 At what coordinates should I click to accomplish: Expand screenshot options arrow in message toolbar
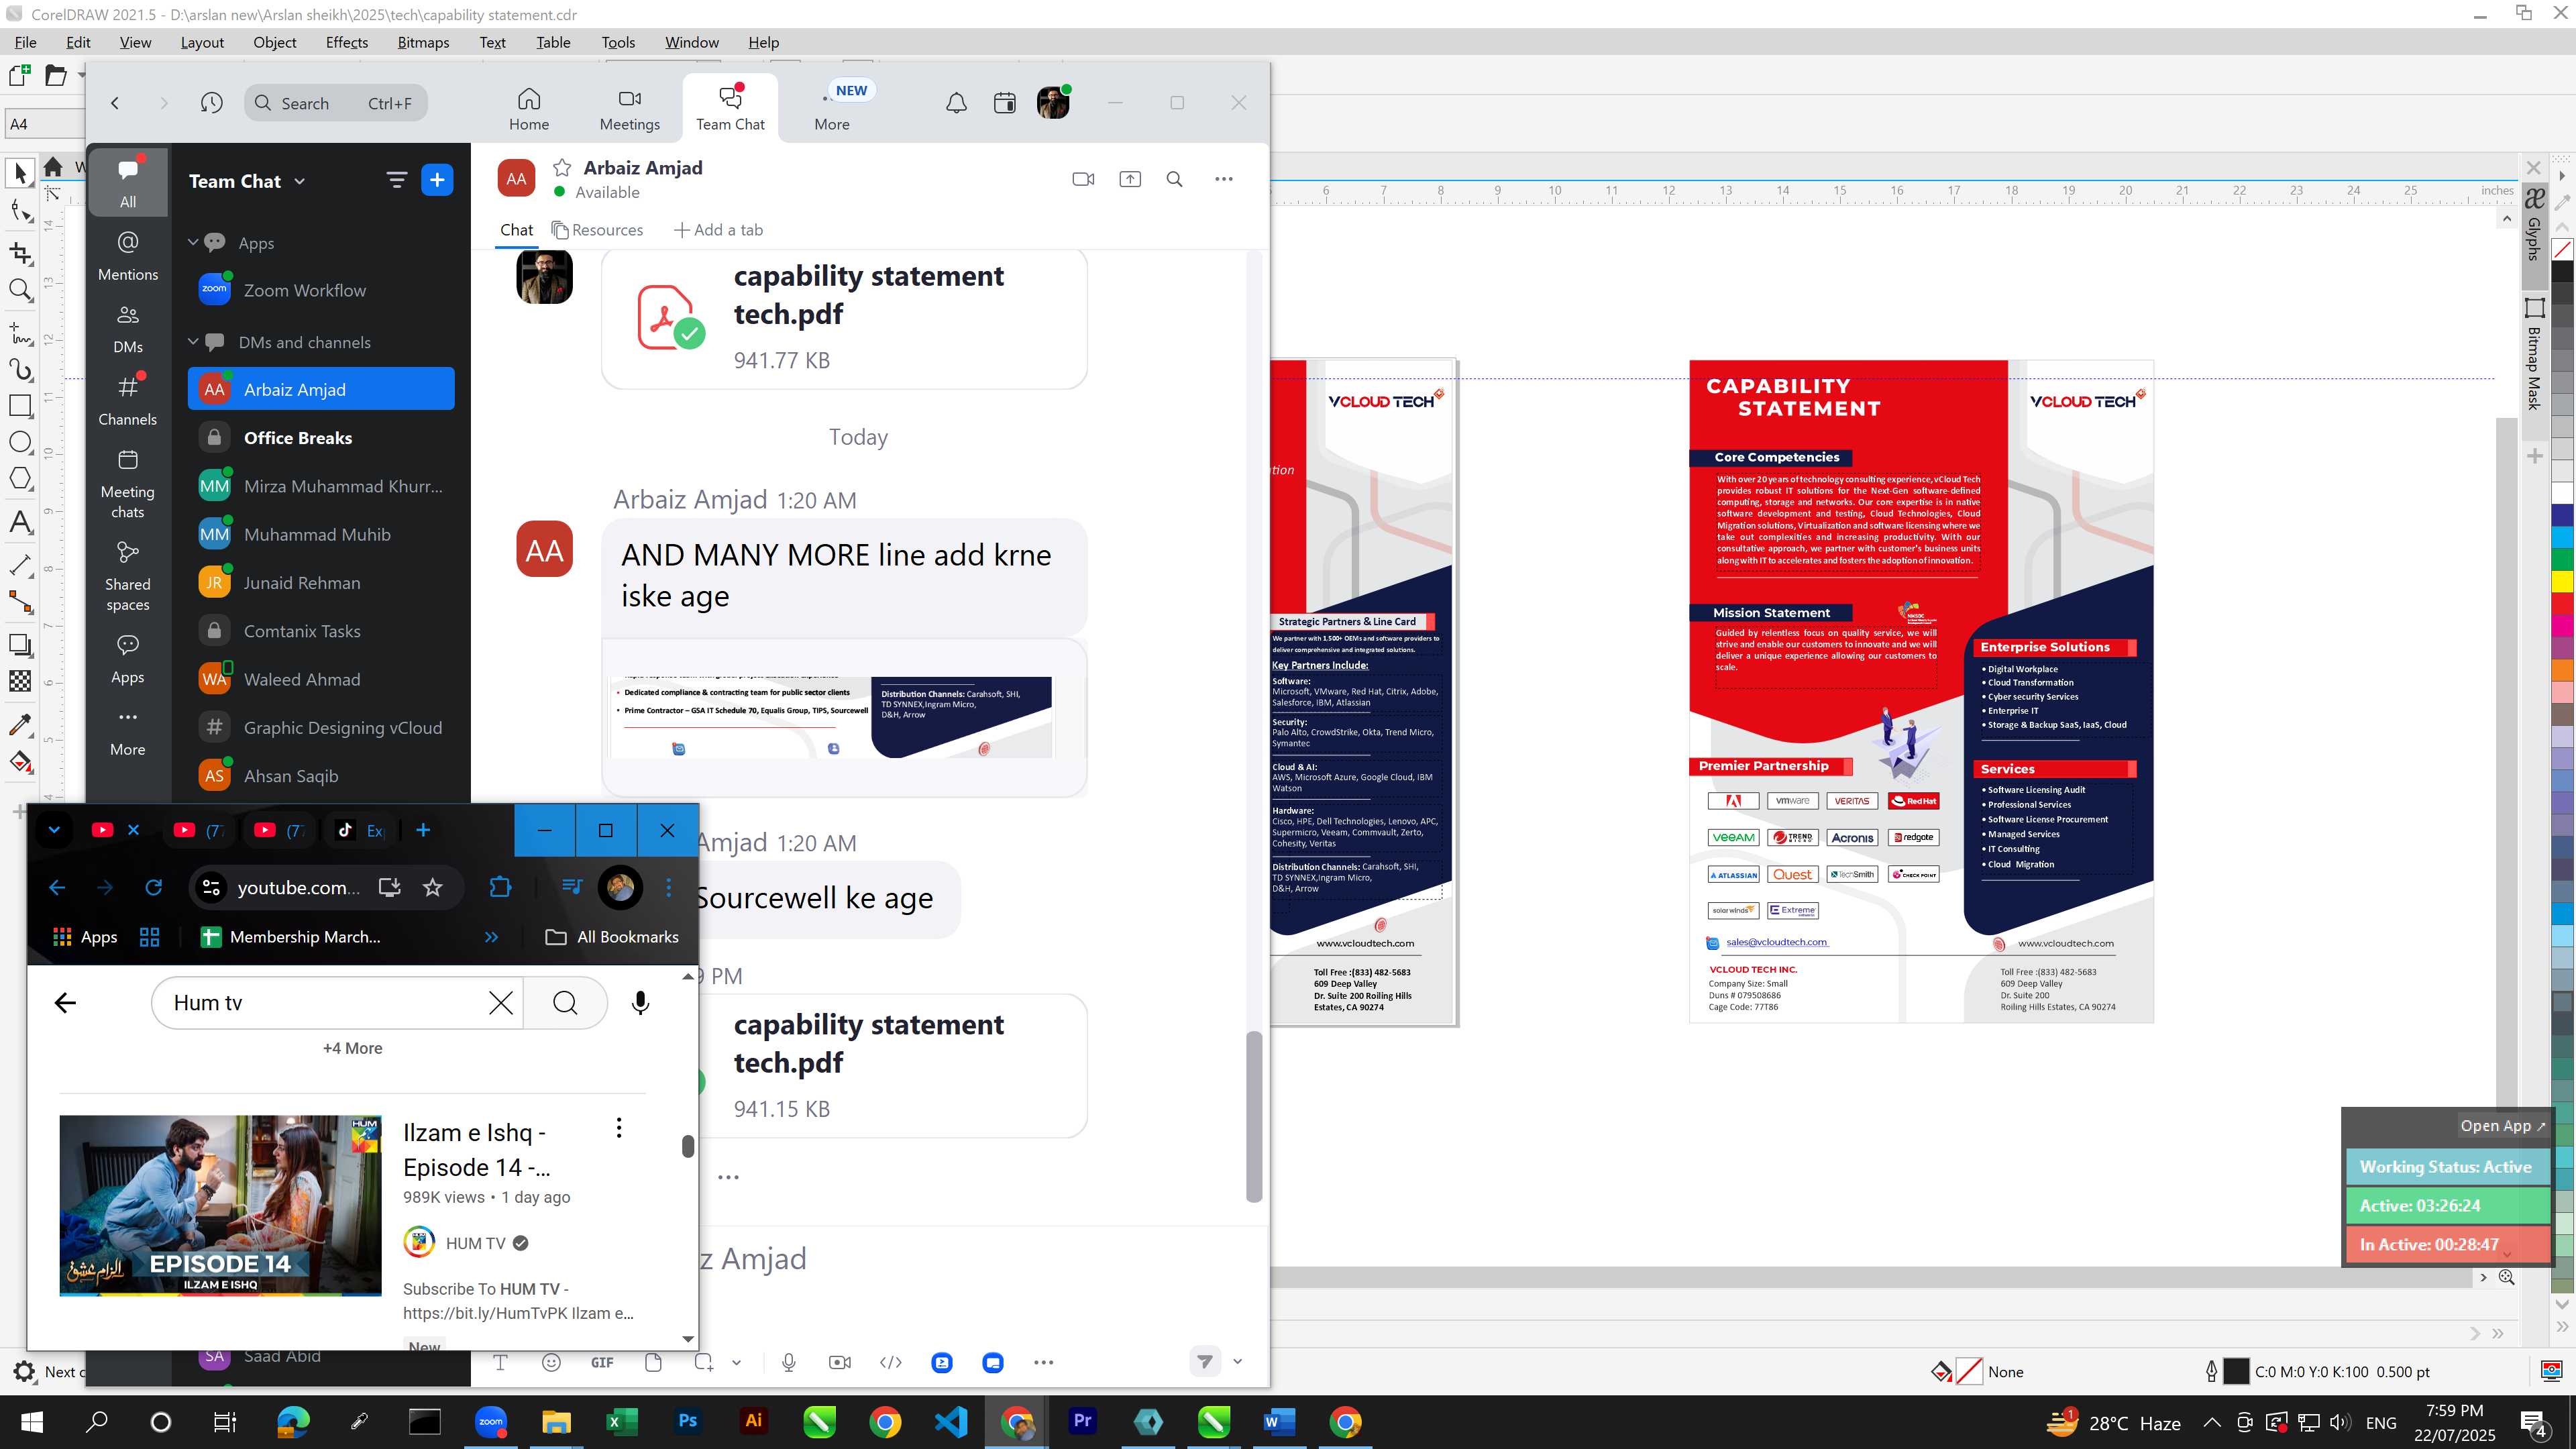pyautogui.click(x=736, y=1362)
